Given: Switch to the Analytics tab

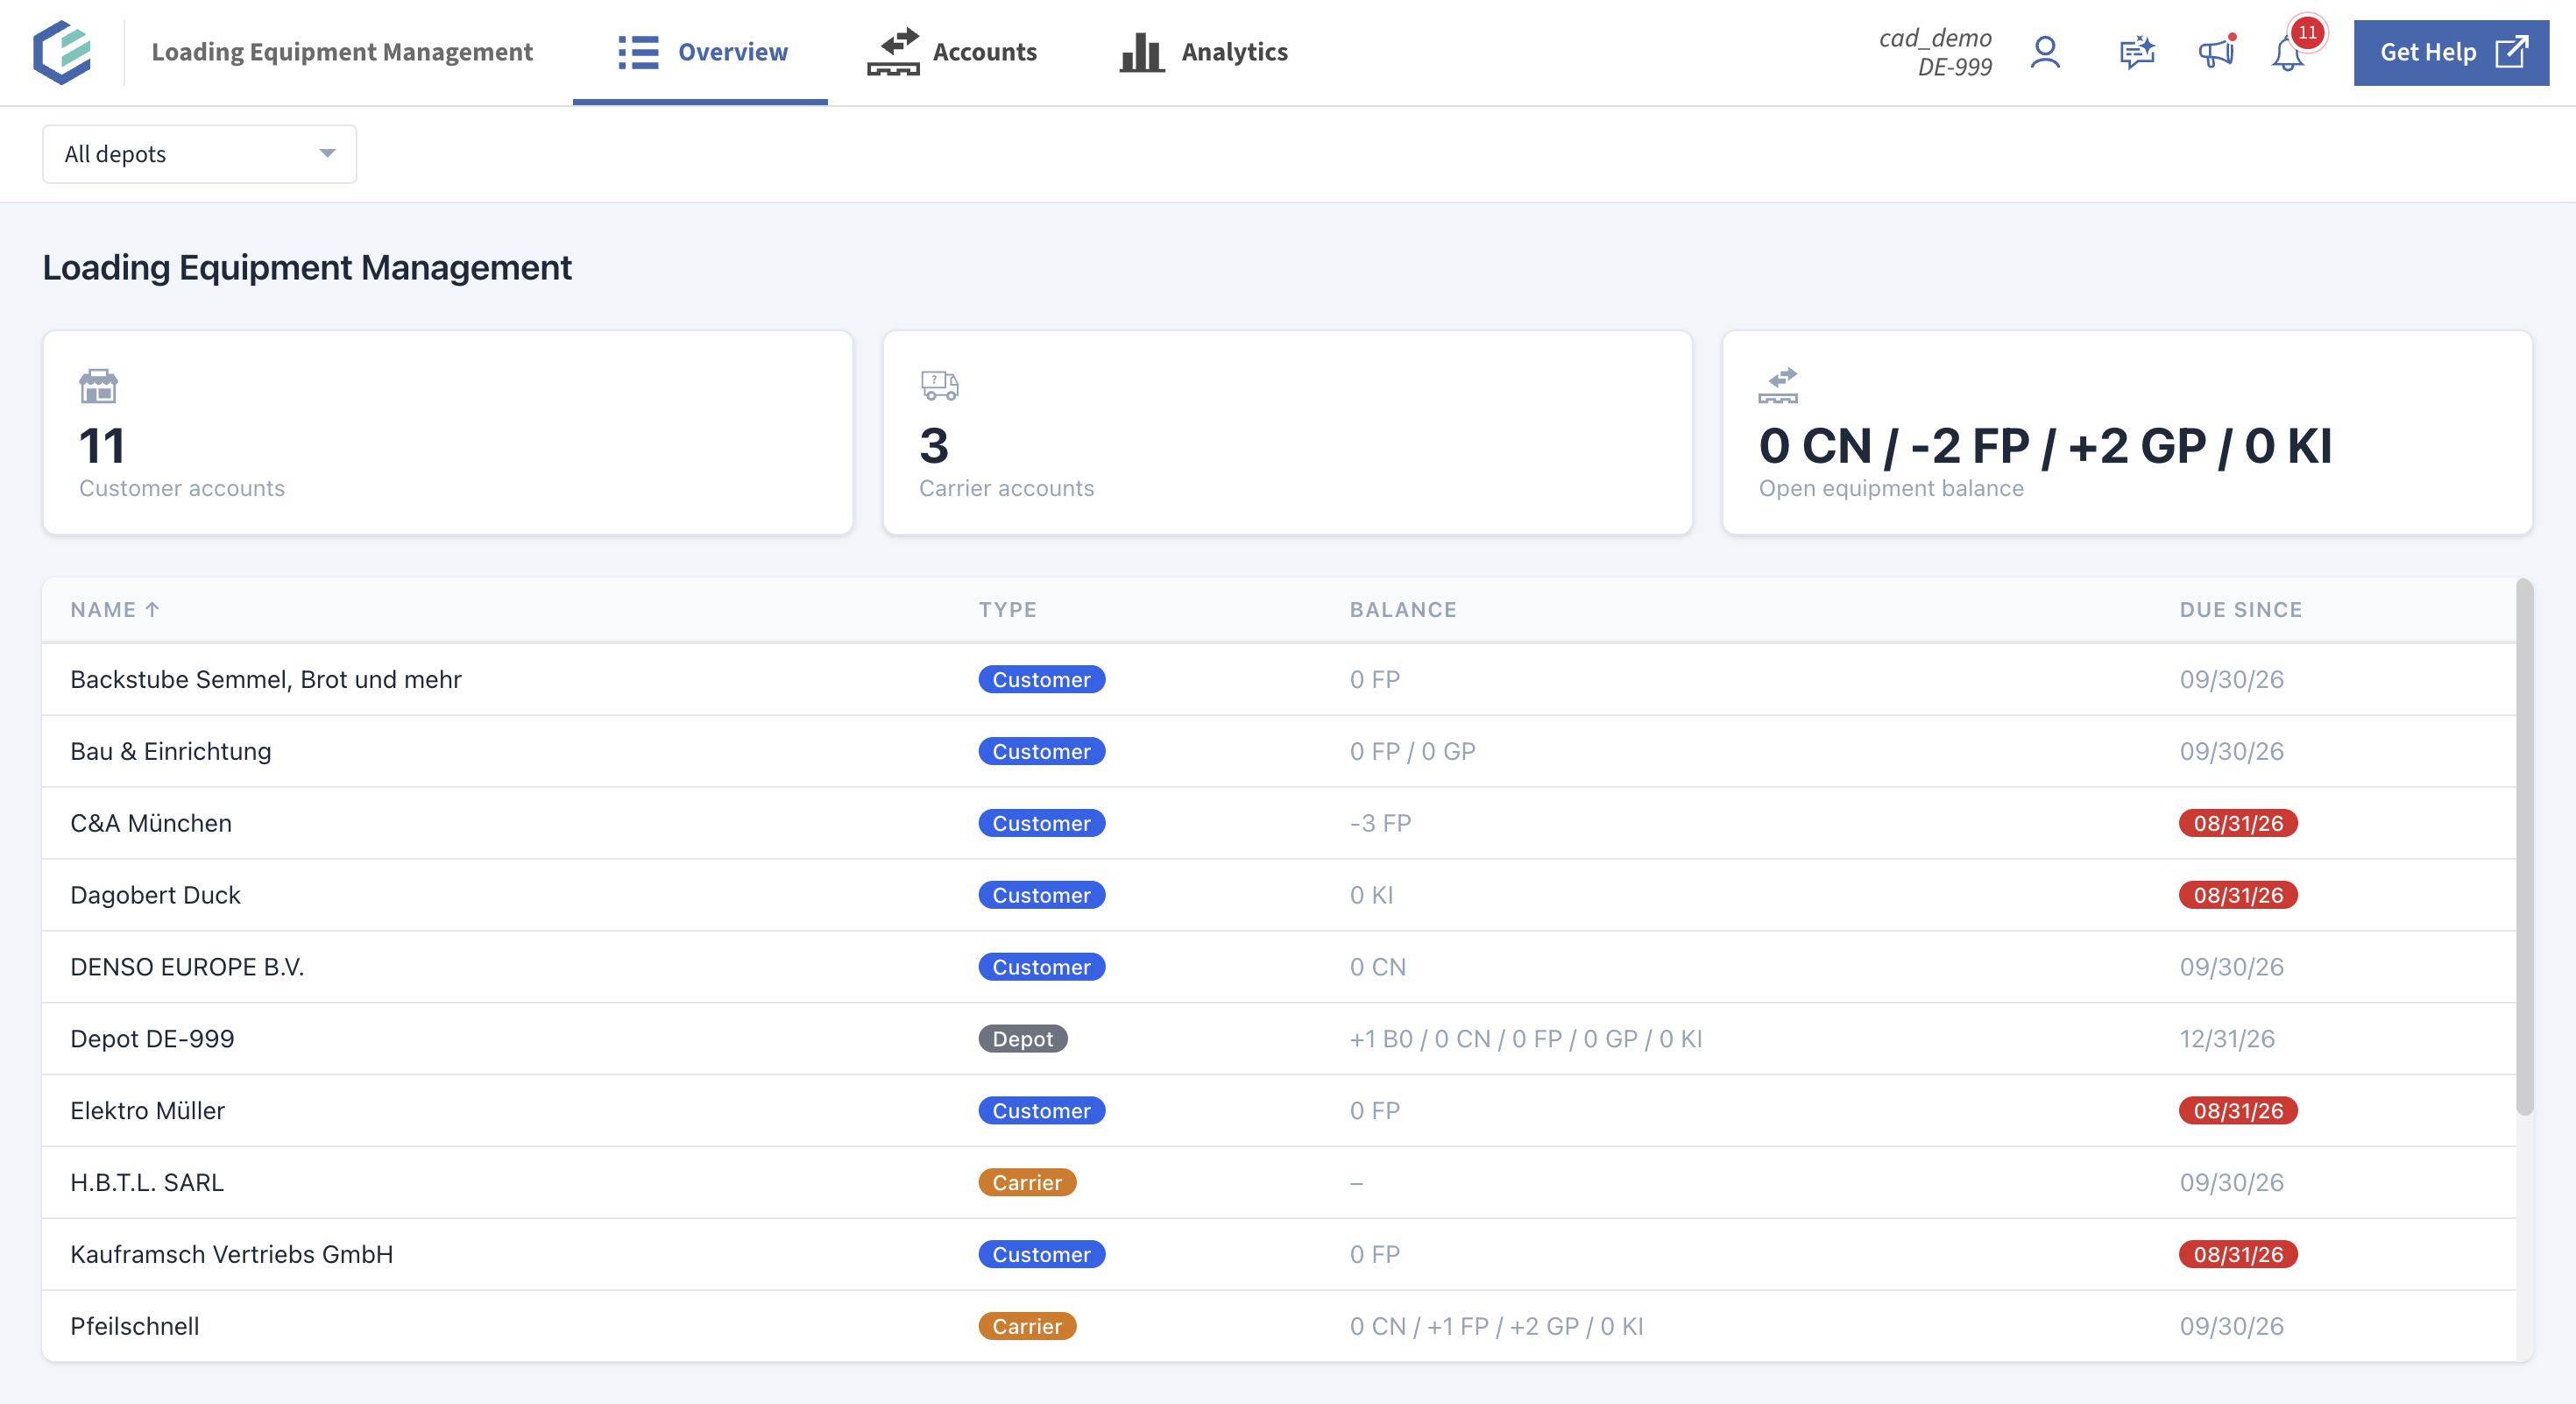Looking at the screenshot, I should click(x=1204, y=52).
